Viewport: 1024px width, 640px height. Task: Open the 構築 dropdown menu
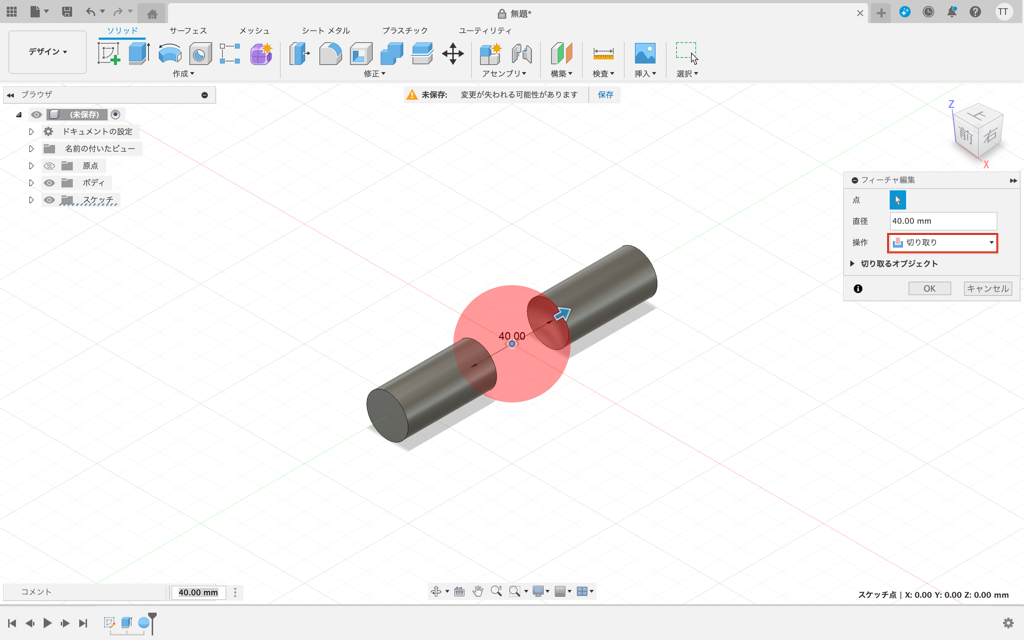coord(561,74)
